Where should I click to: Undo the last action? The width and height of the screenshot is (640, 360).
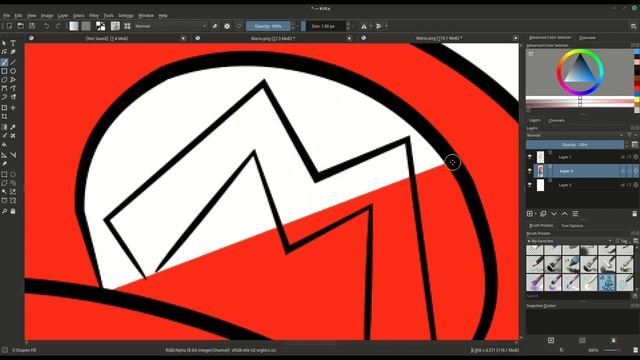(47, 26)
